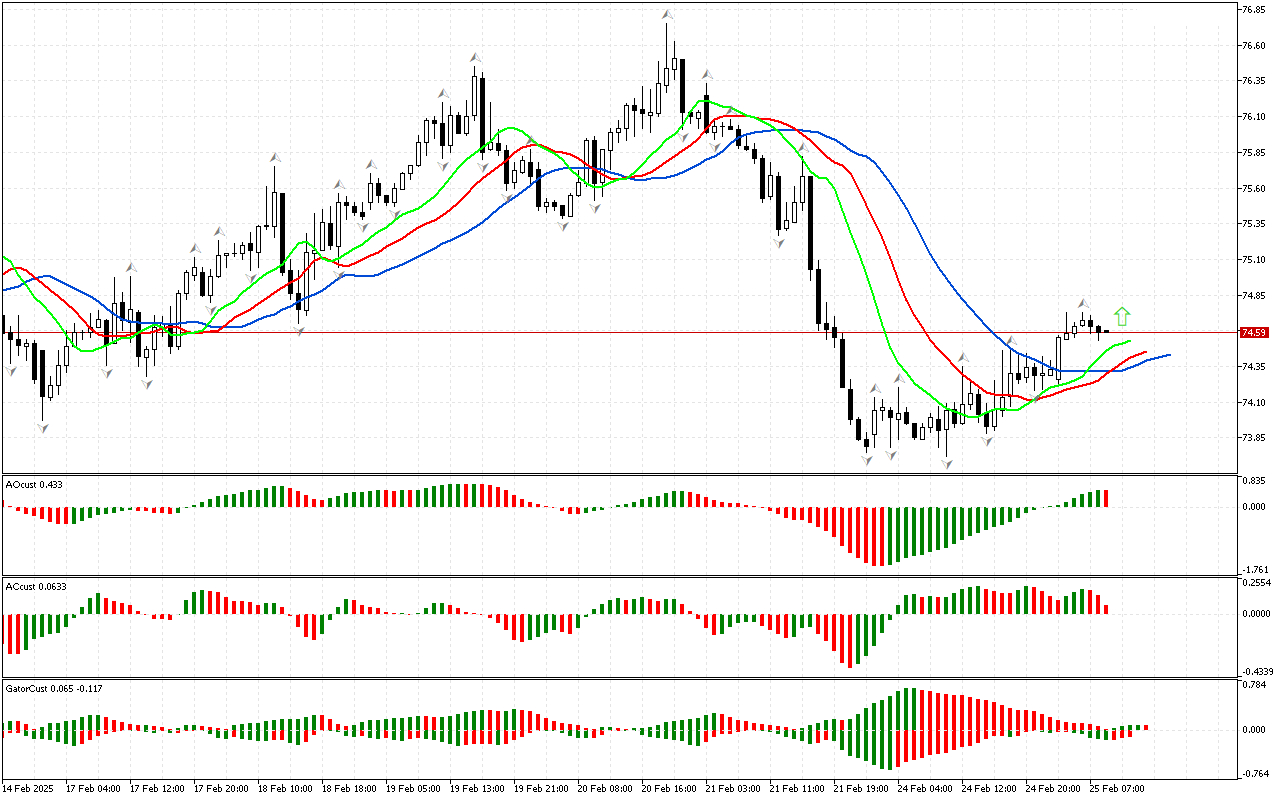
Task: Click the 75.35 price scale label
Action: [x=1254, y=224]
